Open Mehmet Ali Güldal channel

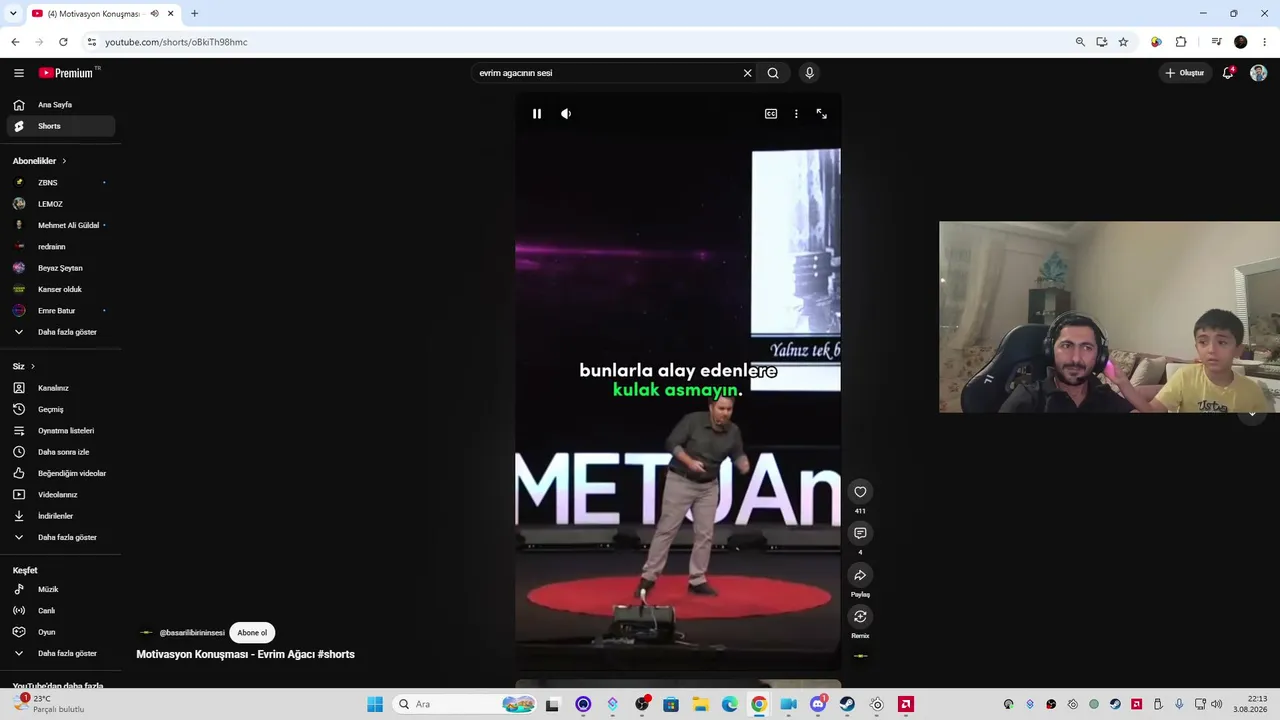click(x=61, y=225)
